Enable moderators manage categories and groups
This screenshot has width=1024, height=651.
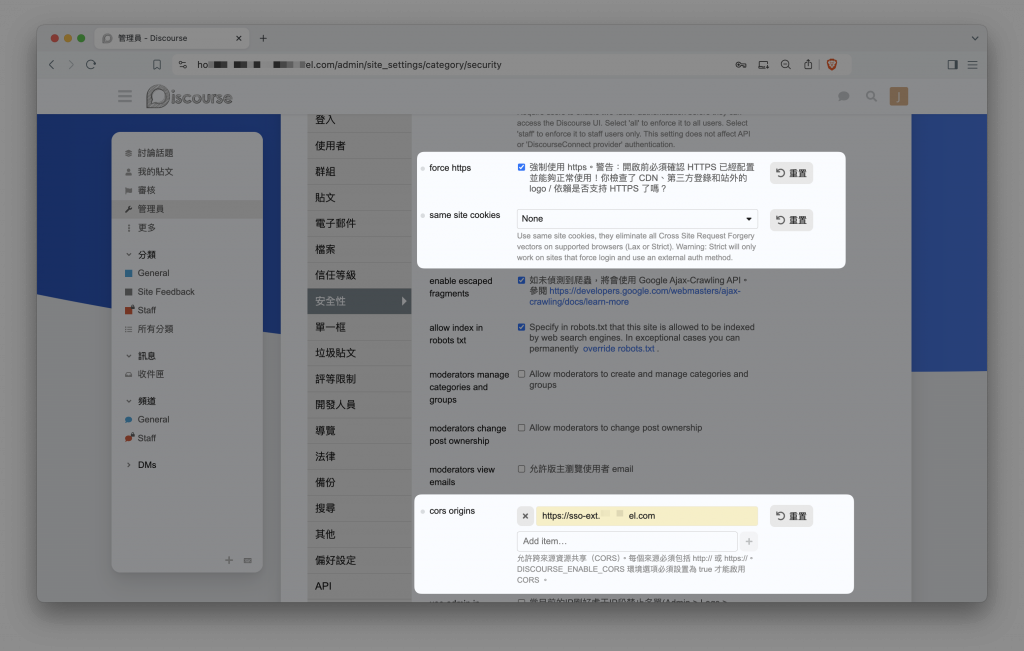point(521,374)
